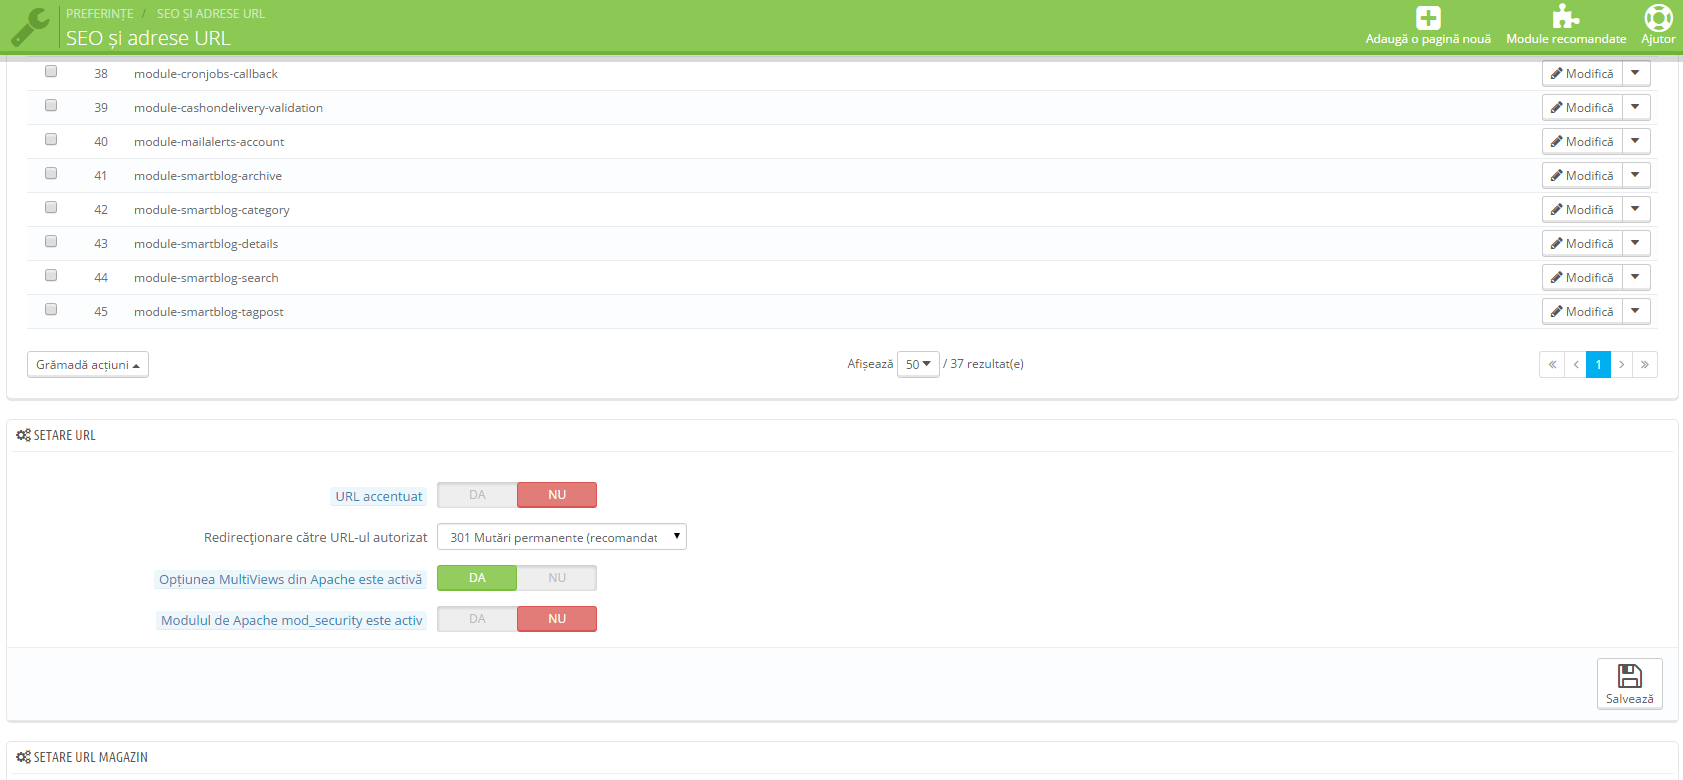The width and height of the screenshot is (1683, 780).
Task: Open the Grămadă acțiuni bulk actions dropdown
Action: click(x=88, y=365)
